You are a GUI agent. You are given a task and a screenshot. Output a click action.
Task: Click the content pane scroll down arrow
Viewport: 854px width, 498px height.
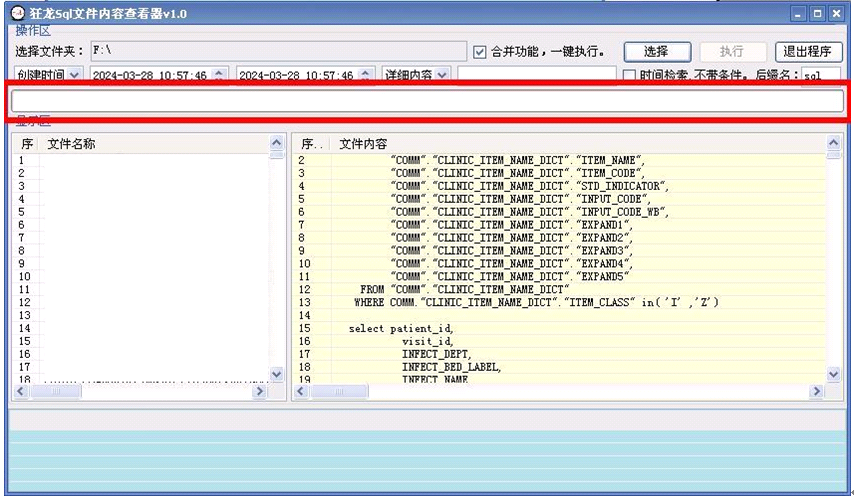pyautogui.click(x=833, y=374)
